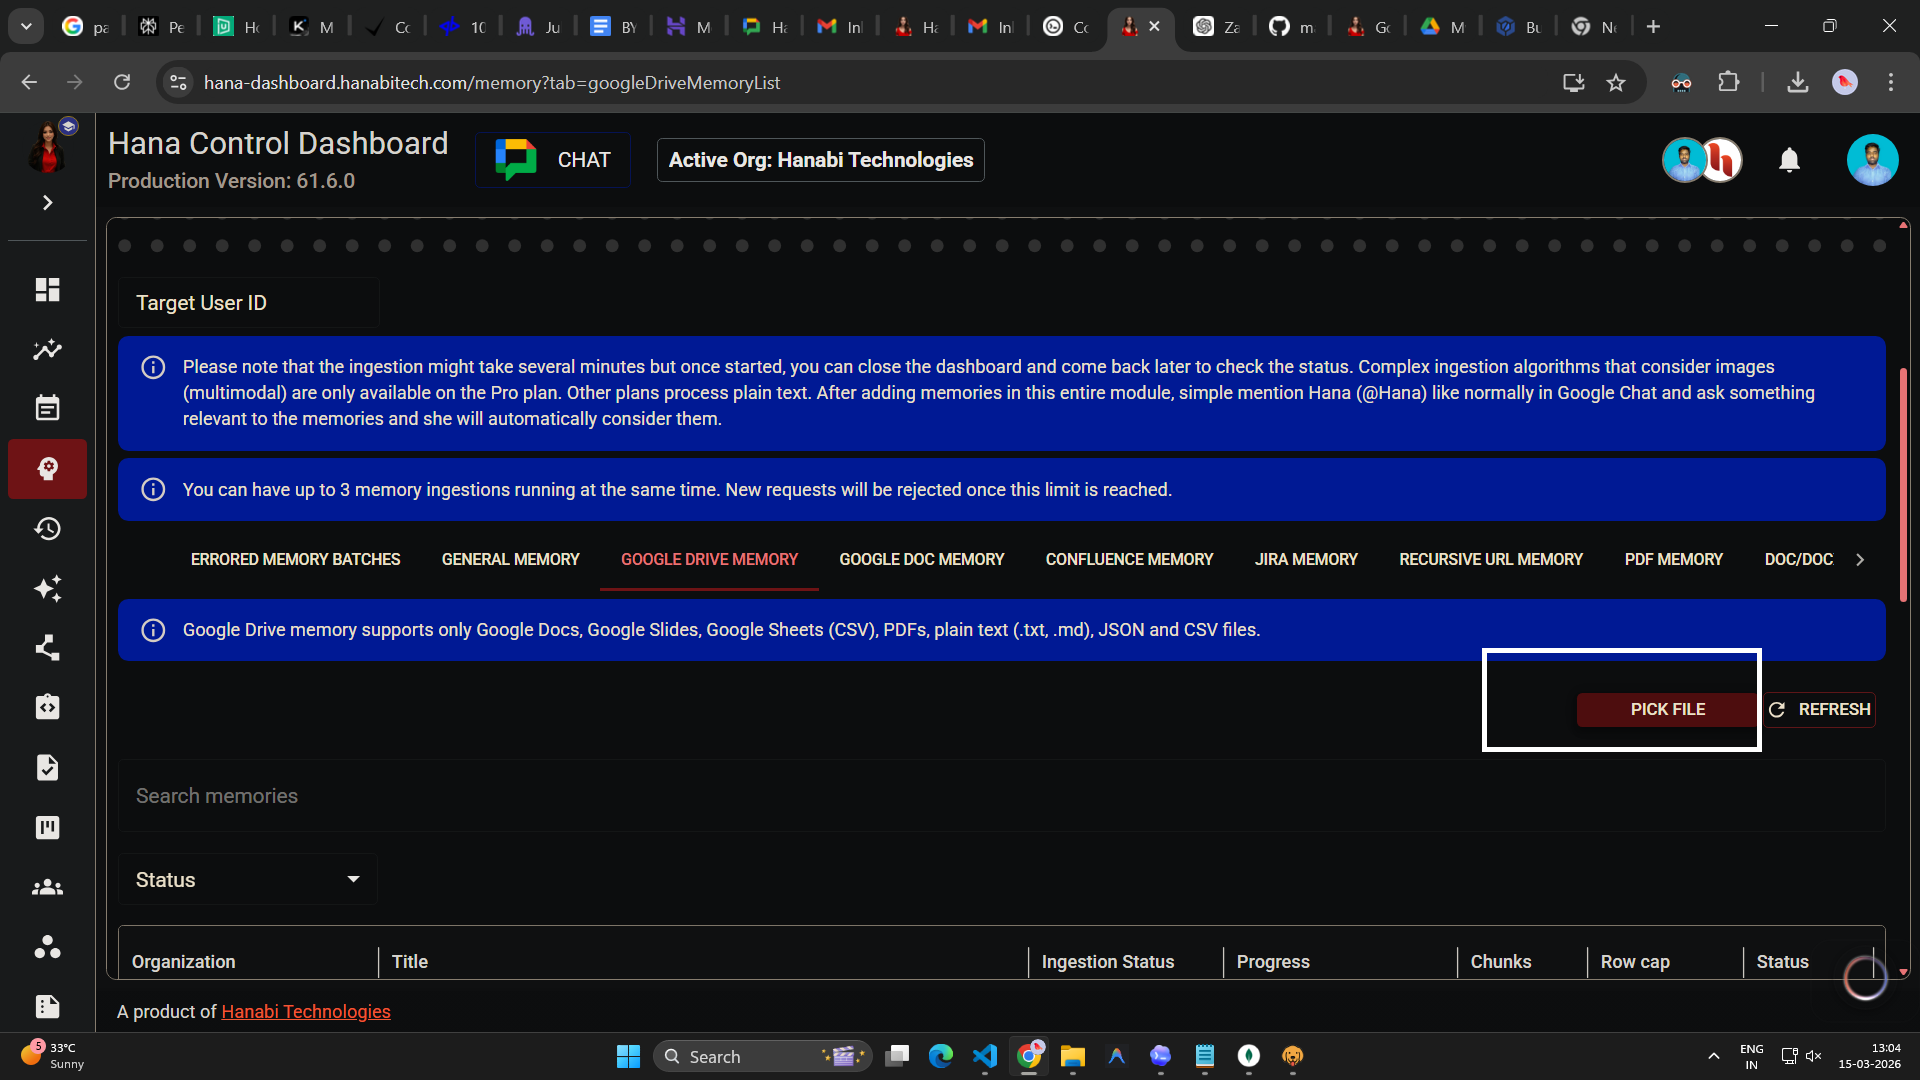Expand the sidebar with chevron arrow
Screen dimensions: 1920x1080
click(47, 203)
